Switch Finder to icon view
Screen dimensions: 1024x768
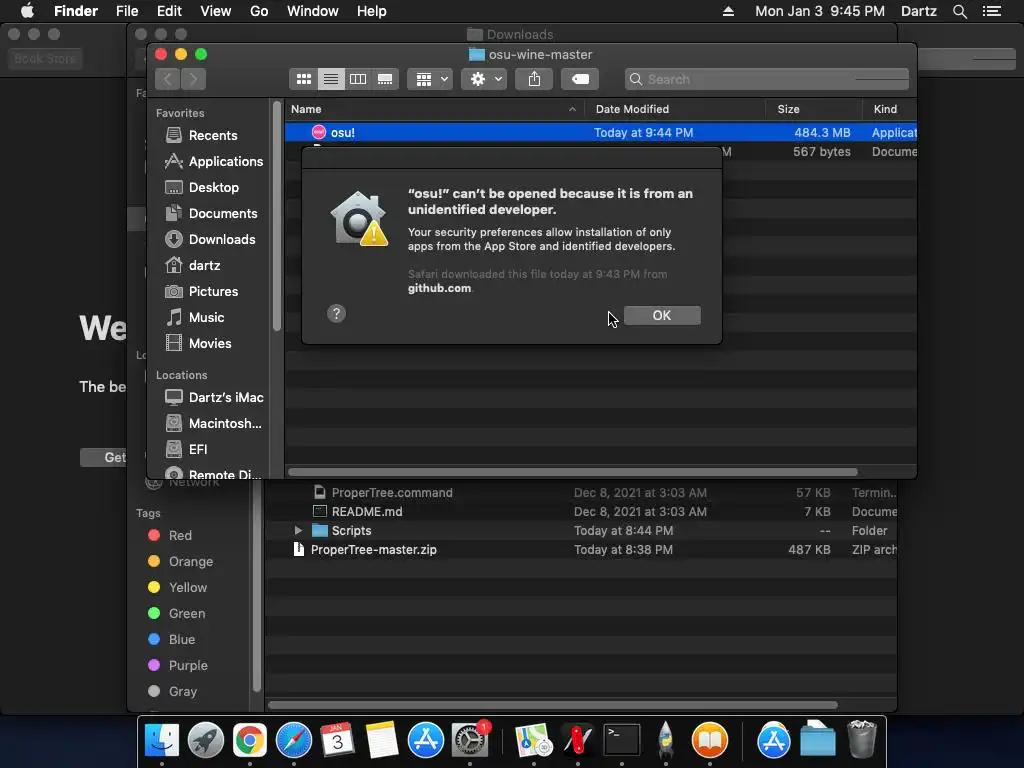304,79
